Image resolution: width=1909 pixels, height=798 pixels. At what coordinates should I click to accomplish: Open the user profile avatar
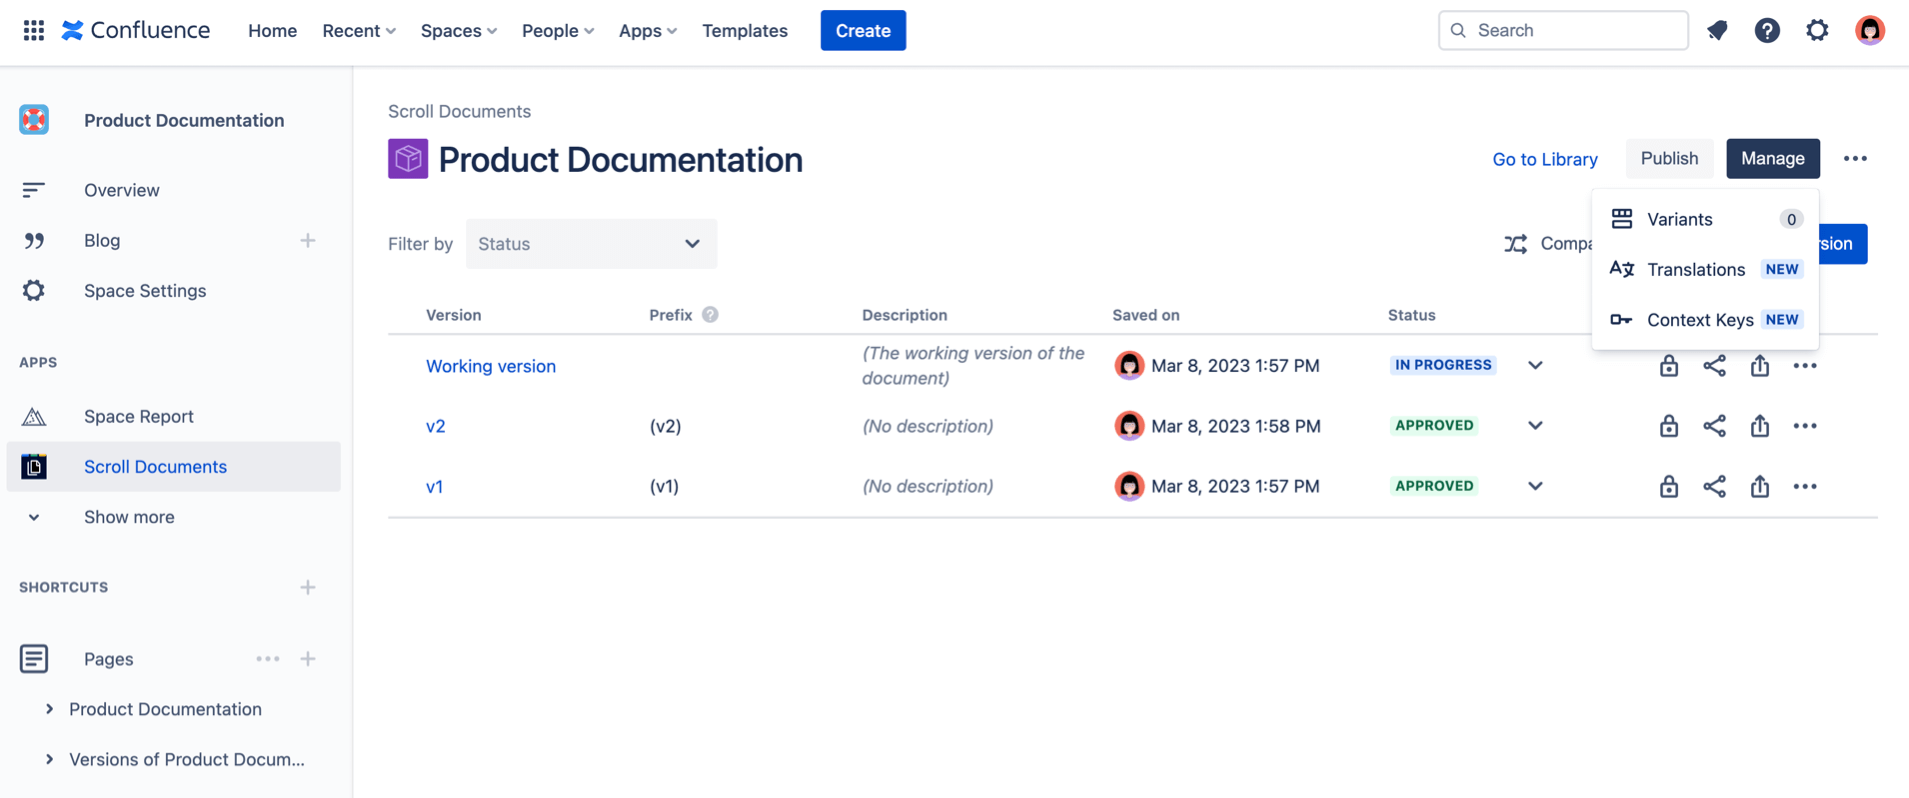(x=1869, y=30)
